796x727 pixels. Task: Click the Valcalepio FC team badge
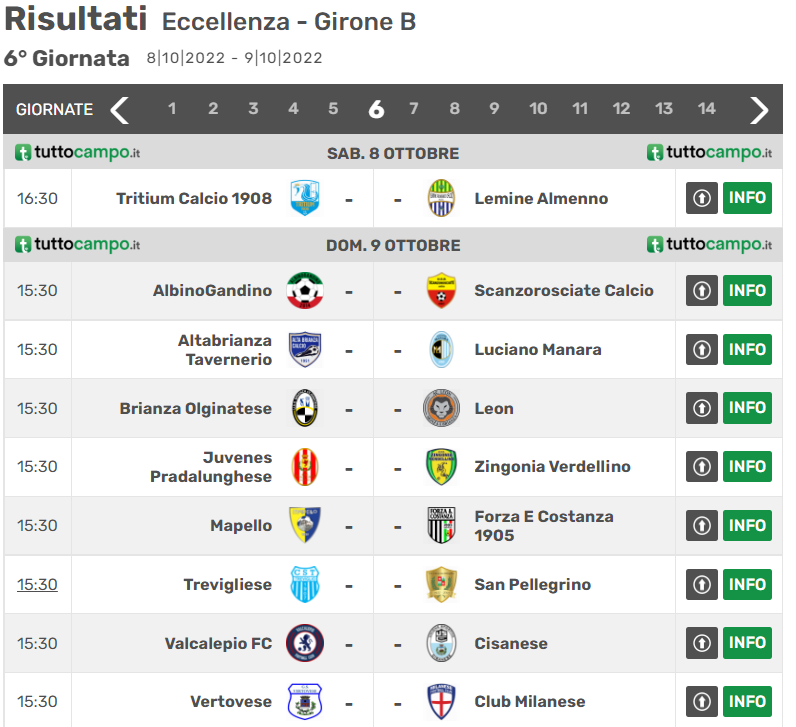pos(305,643)
